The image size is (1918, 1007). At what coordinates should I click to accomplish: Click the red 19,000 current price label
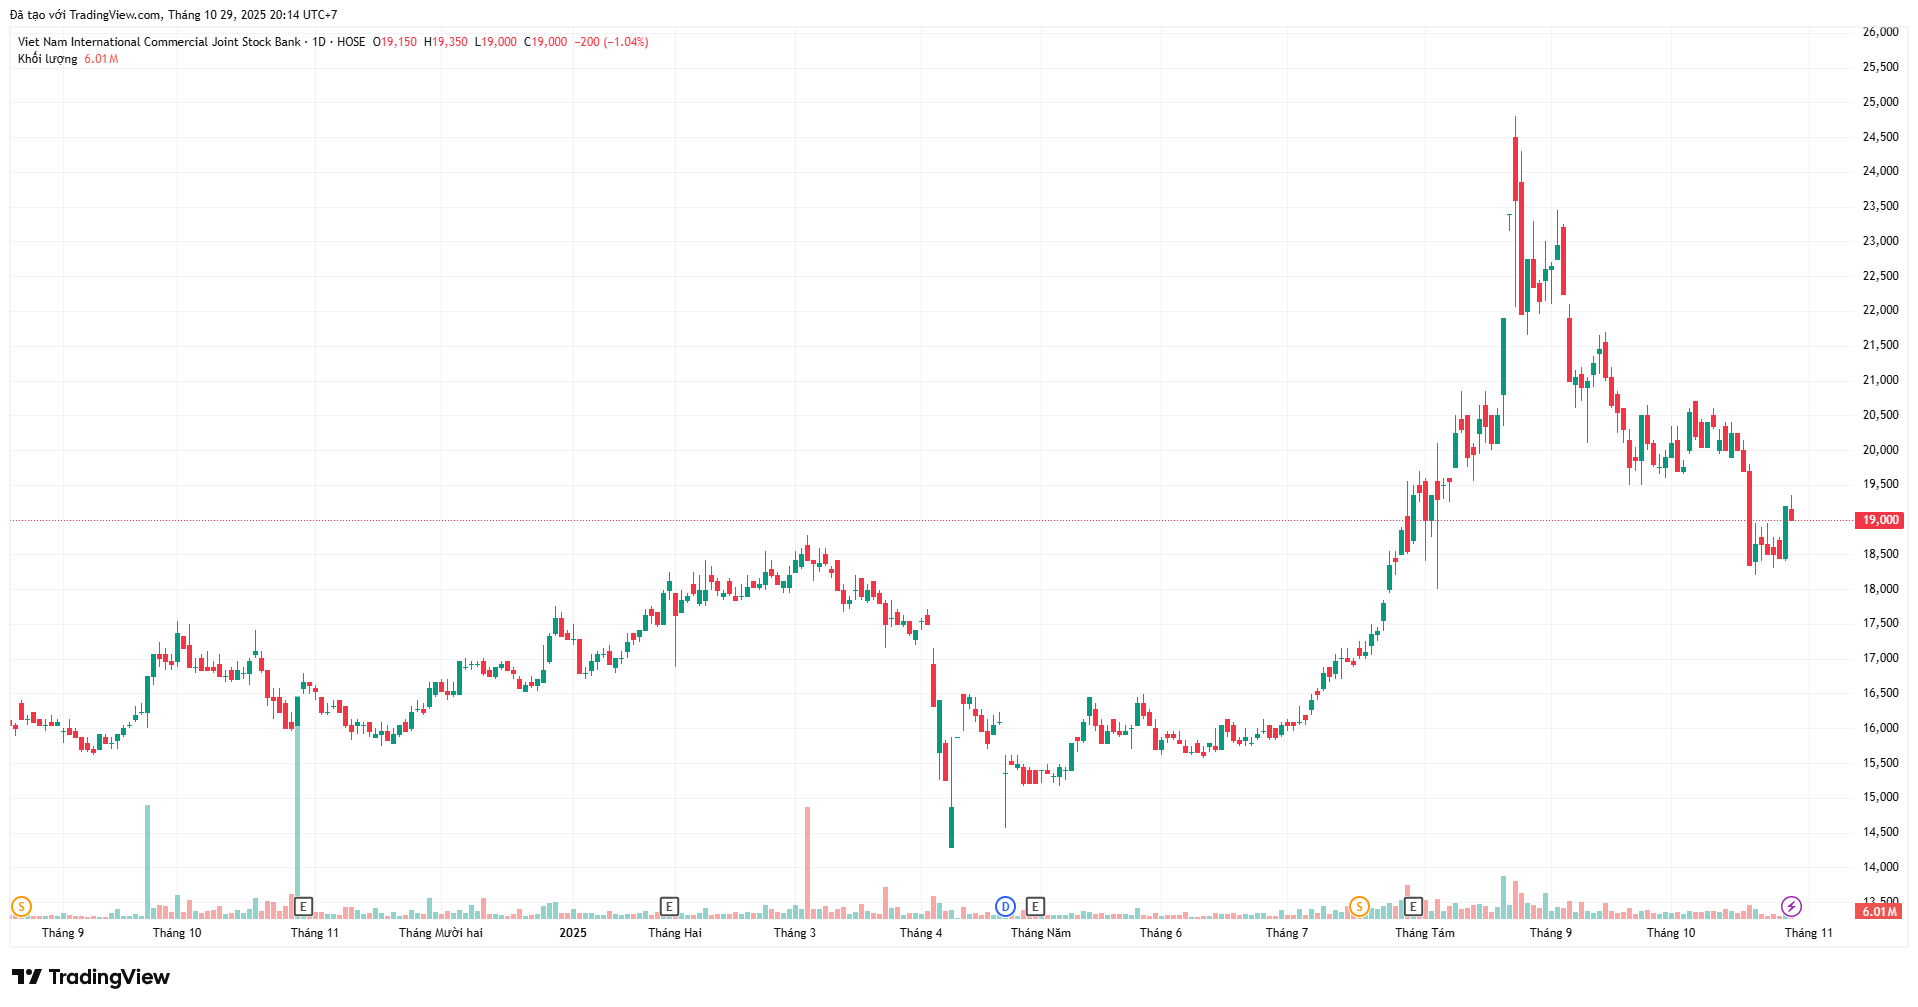pyautogui.click(x=1879, y=520)
